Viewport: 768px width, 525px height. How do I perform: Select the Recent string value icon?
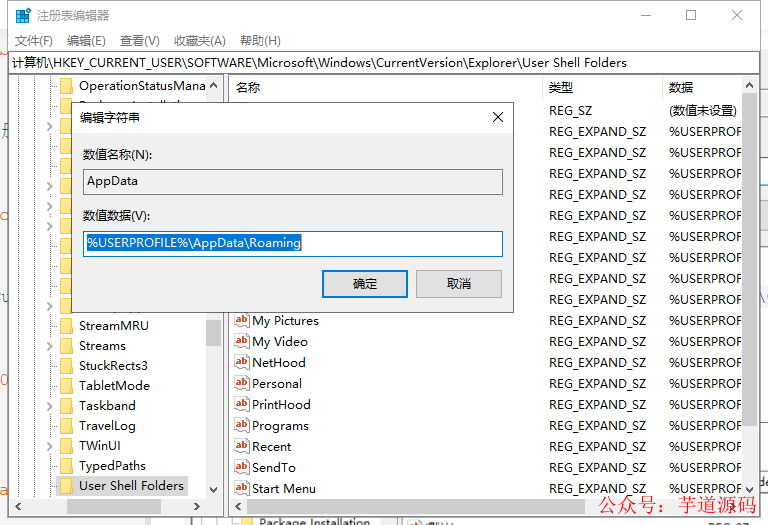241,446
